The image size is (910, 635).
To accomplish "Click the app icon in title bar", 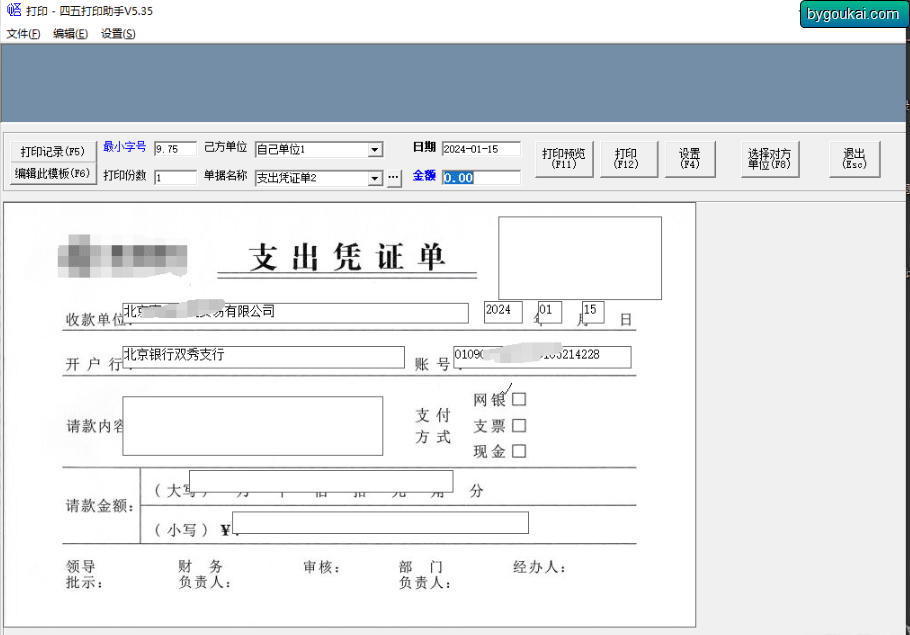I will 14,10.
